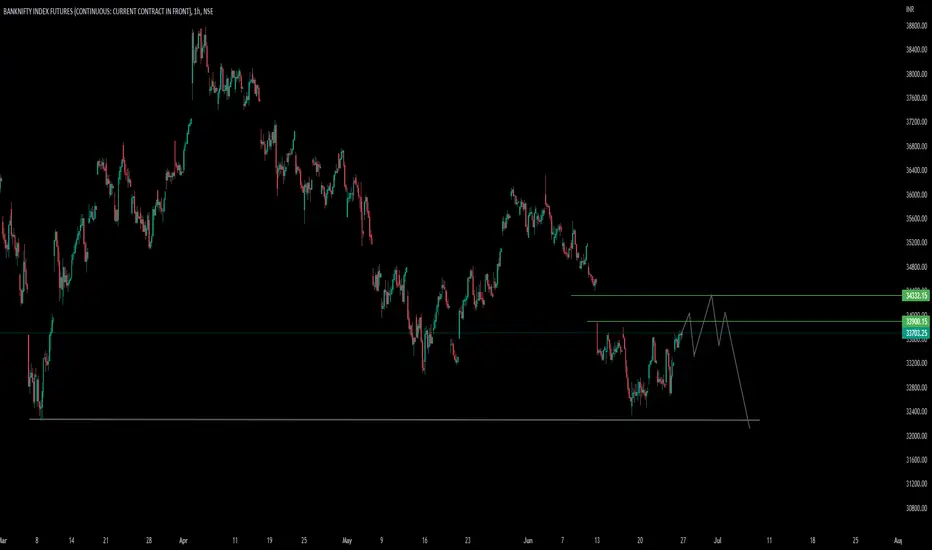Click the 27 date label on time axis
932x550 pixels.
point(683,540)
